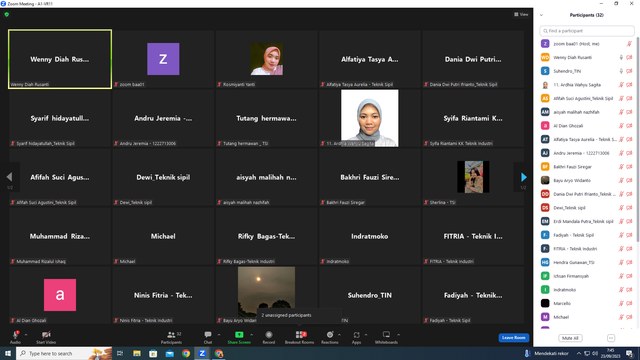The width and height of the screenshot is (640, 360).
Task: Click the participants list scrollbar
Action: tap(637, 139)
